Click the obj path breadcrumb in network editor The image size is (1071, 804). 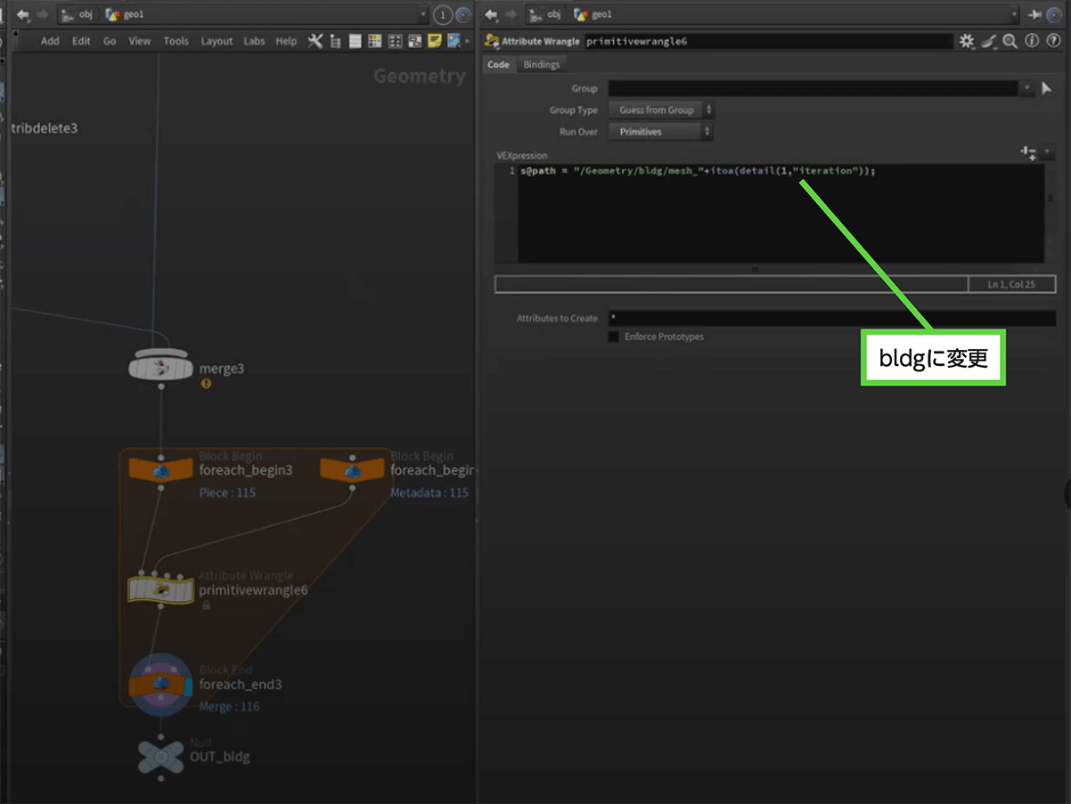tap(78, 15)
